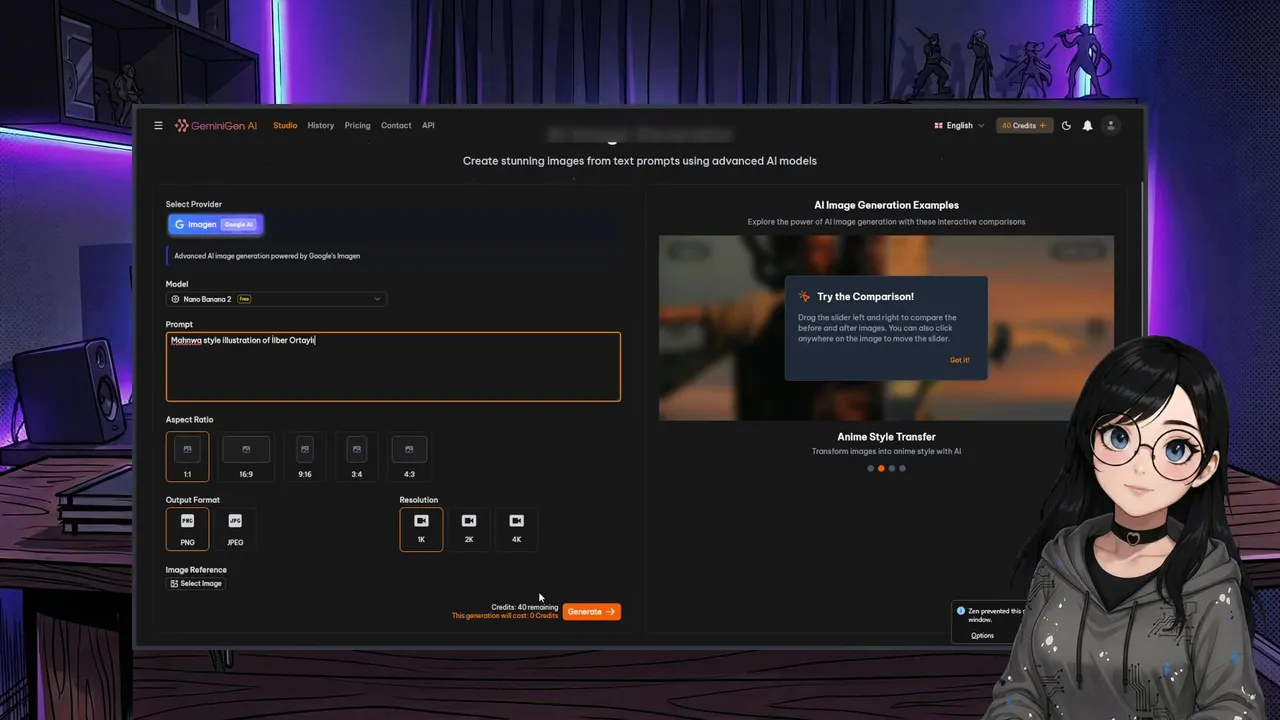This screenshot has width=1280, height=720.
Task: Open the API page
Action: [428, 126]
